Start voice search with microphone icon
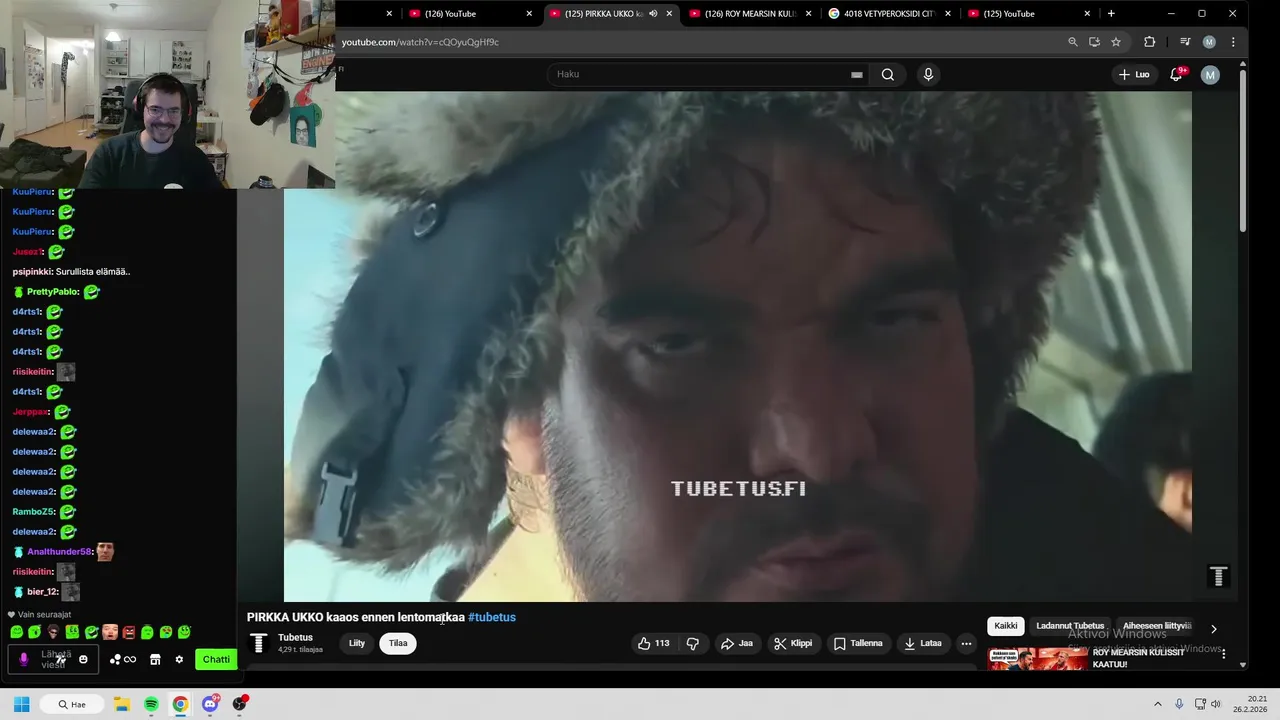Screen dimensions: 1280x720 coord(928,74)
